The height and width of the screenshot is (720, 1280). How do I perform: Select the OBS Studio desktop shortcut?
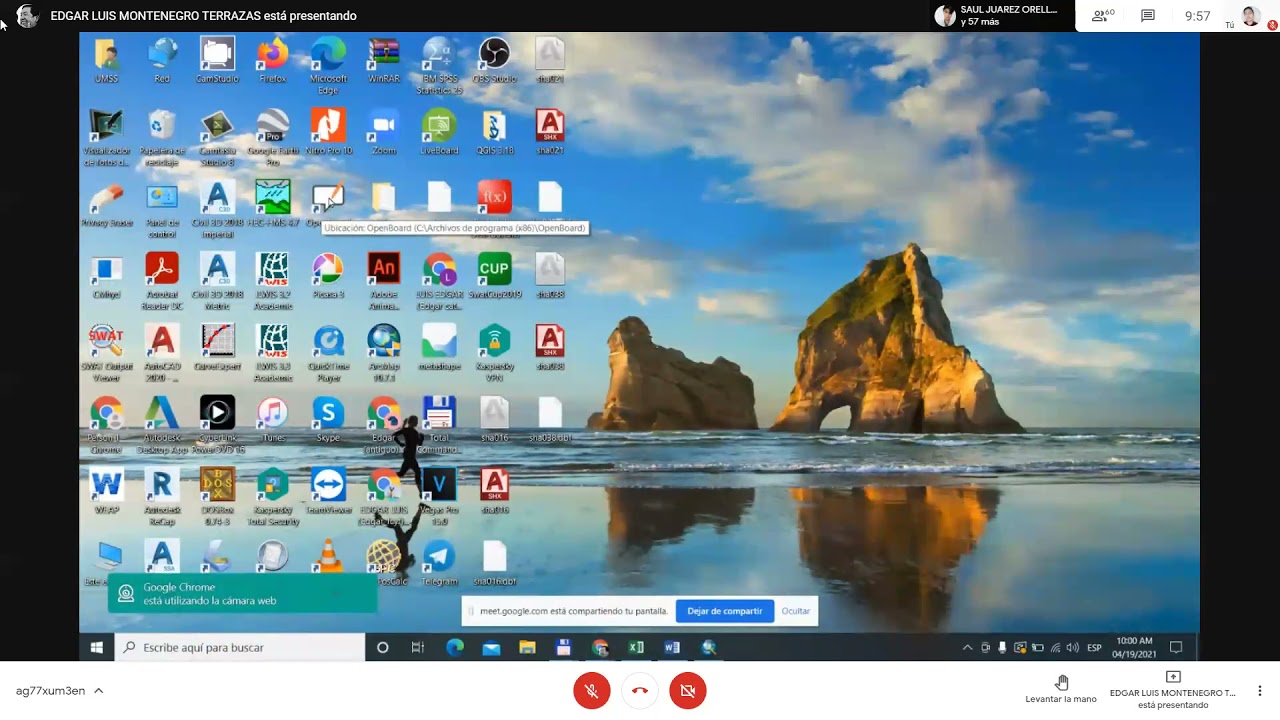point(494,60)
